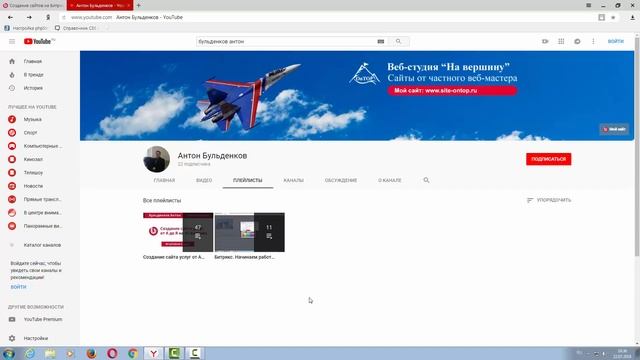Viewport: 640px width, 360px height.
Task: Click the on-screen keyboard icon in search box
Action: click(x=380, y=41)
